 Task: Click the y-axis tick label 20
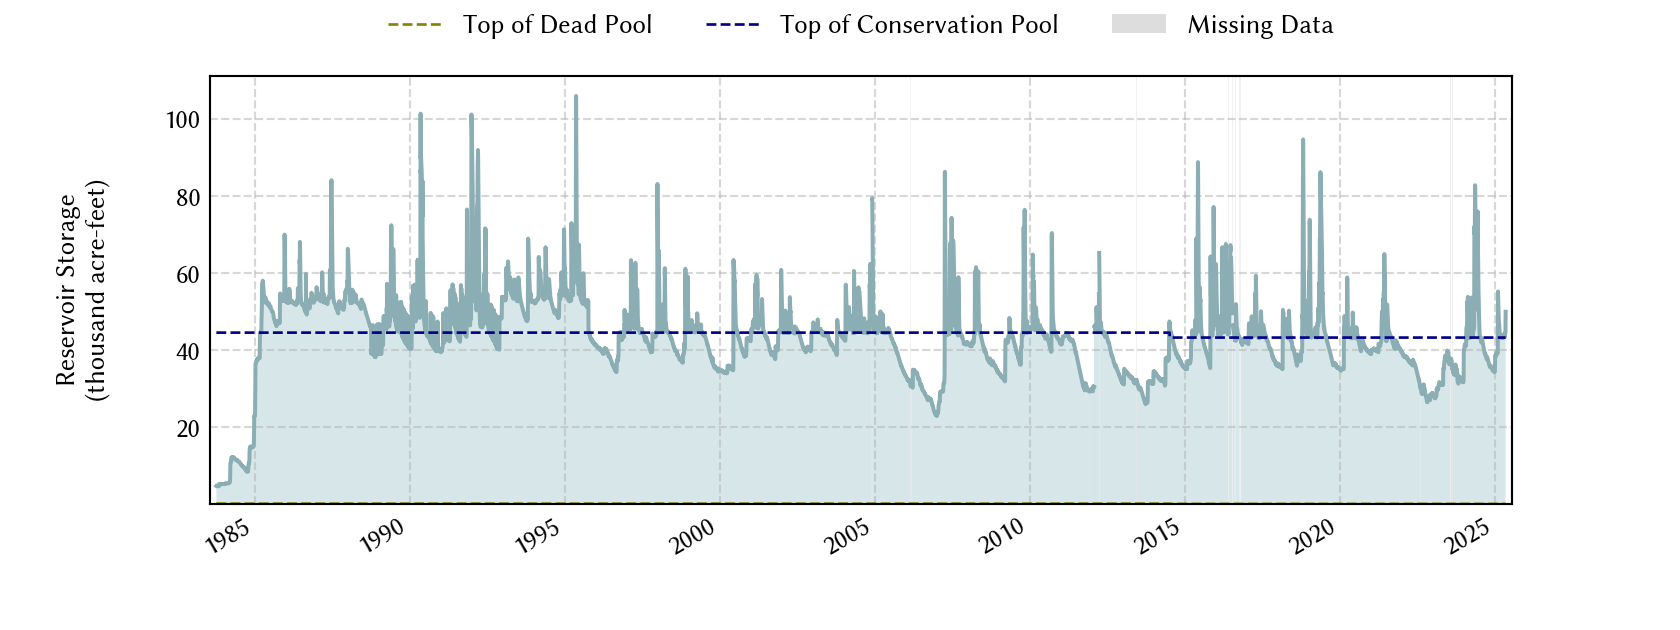click(188, 428)
